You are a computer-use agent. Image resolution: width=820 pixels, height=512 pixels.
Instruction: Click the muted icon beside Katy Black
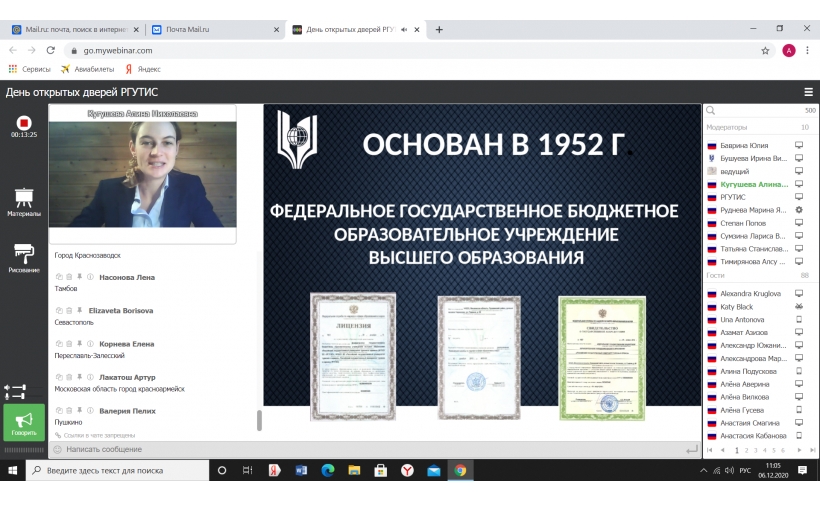(x=799, y=306)
